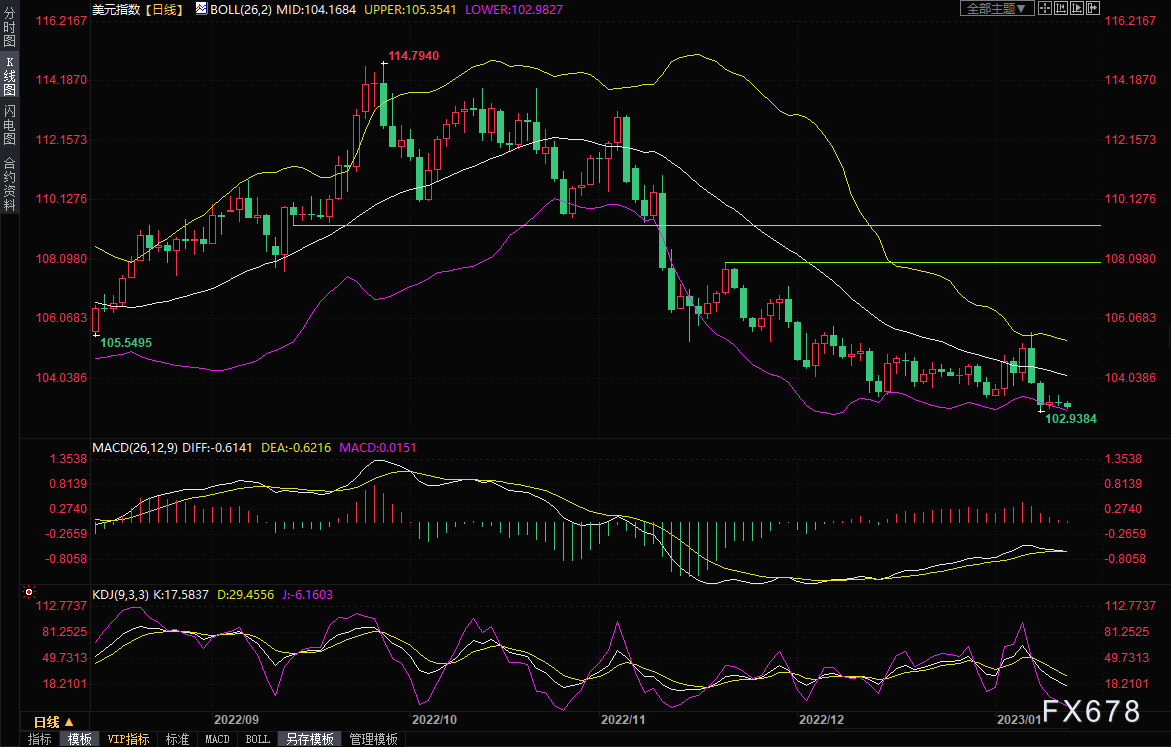Select the 模板 tab at bottom

click(x=79, y=739)
